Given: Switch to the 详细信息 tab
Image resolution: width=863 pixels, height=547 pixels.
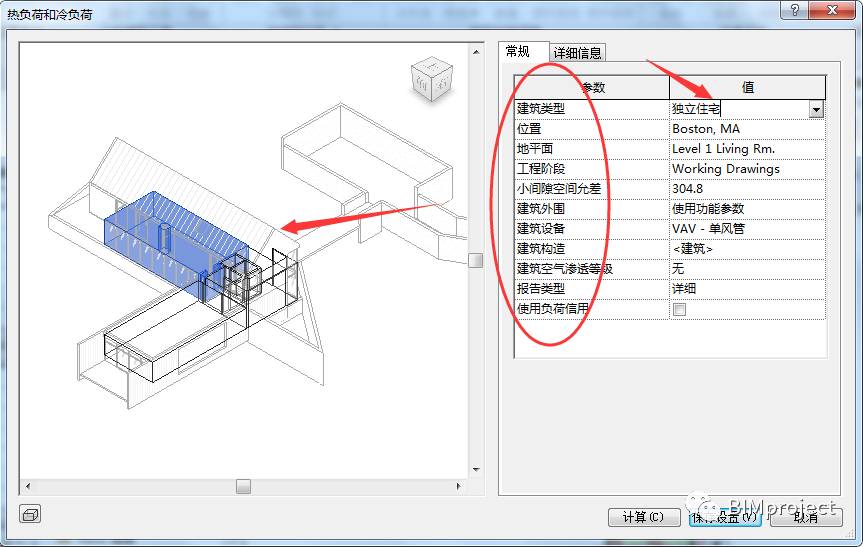Looking at the screenshot, I should point(577,53).
